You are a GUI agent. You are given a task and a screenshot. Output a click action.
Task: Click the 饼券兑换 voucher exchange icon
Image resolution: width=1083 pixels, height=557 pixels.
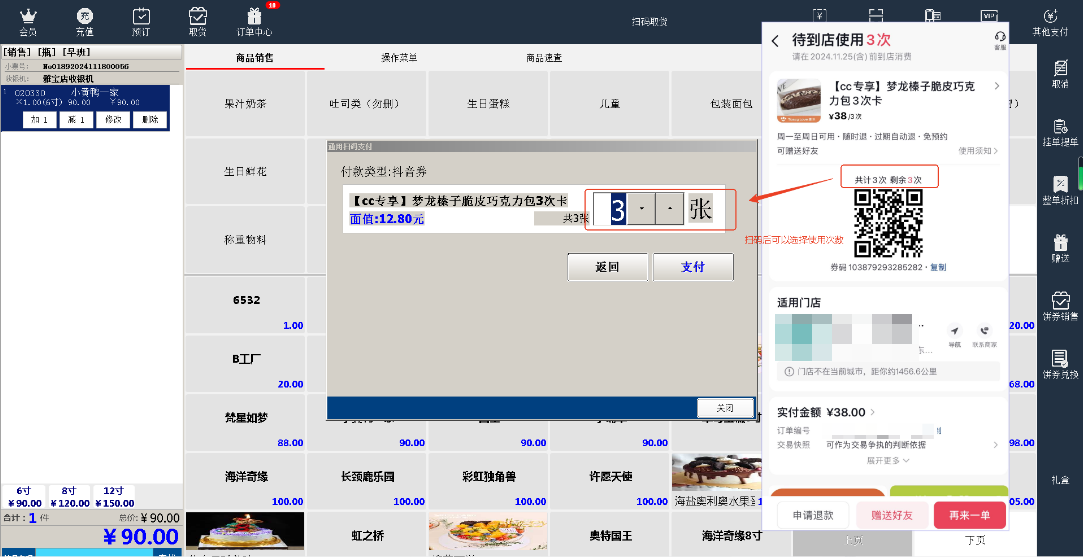pos(1060,364)
